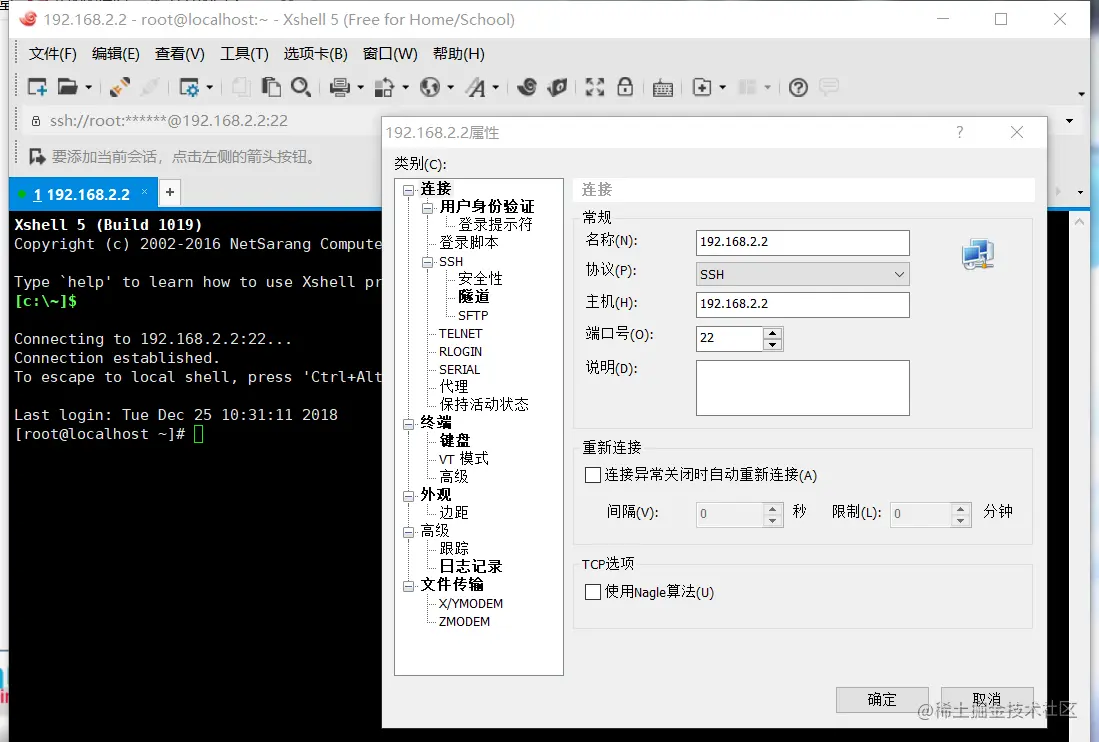Open the 工具(T) menu
The height and width of the screenshot is (742, 1099).
[244, 54]
